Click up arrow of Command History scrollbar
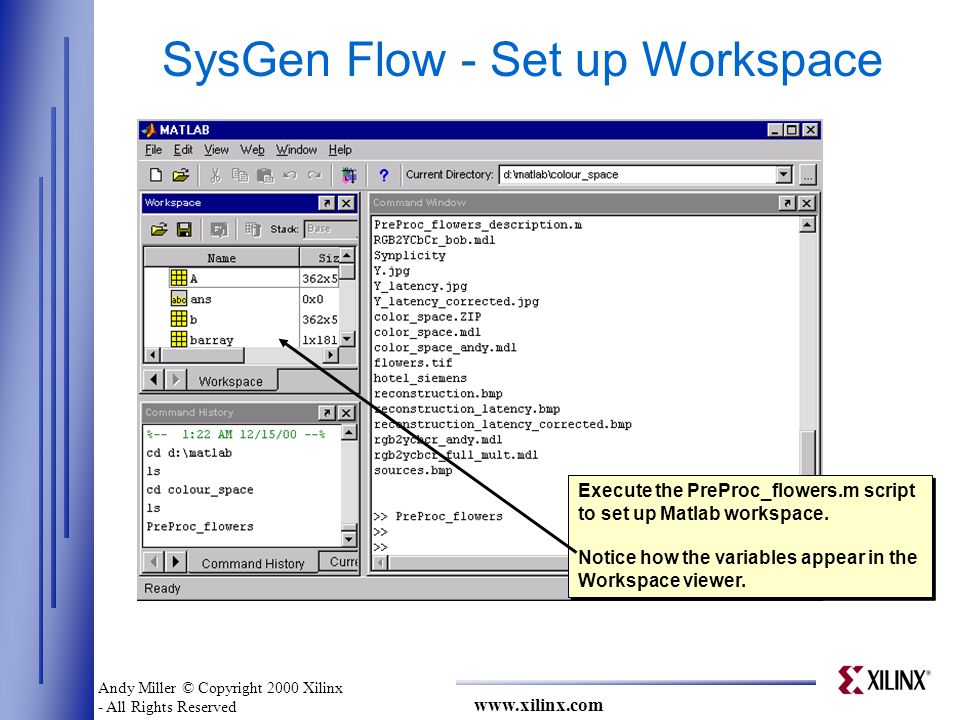 point(349,433)
